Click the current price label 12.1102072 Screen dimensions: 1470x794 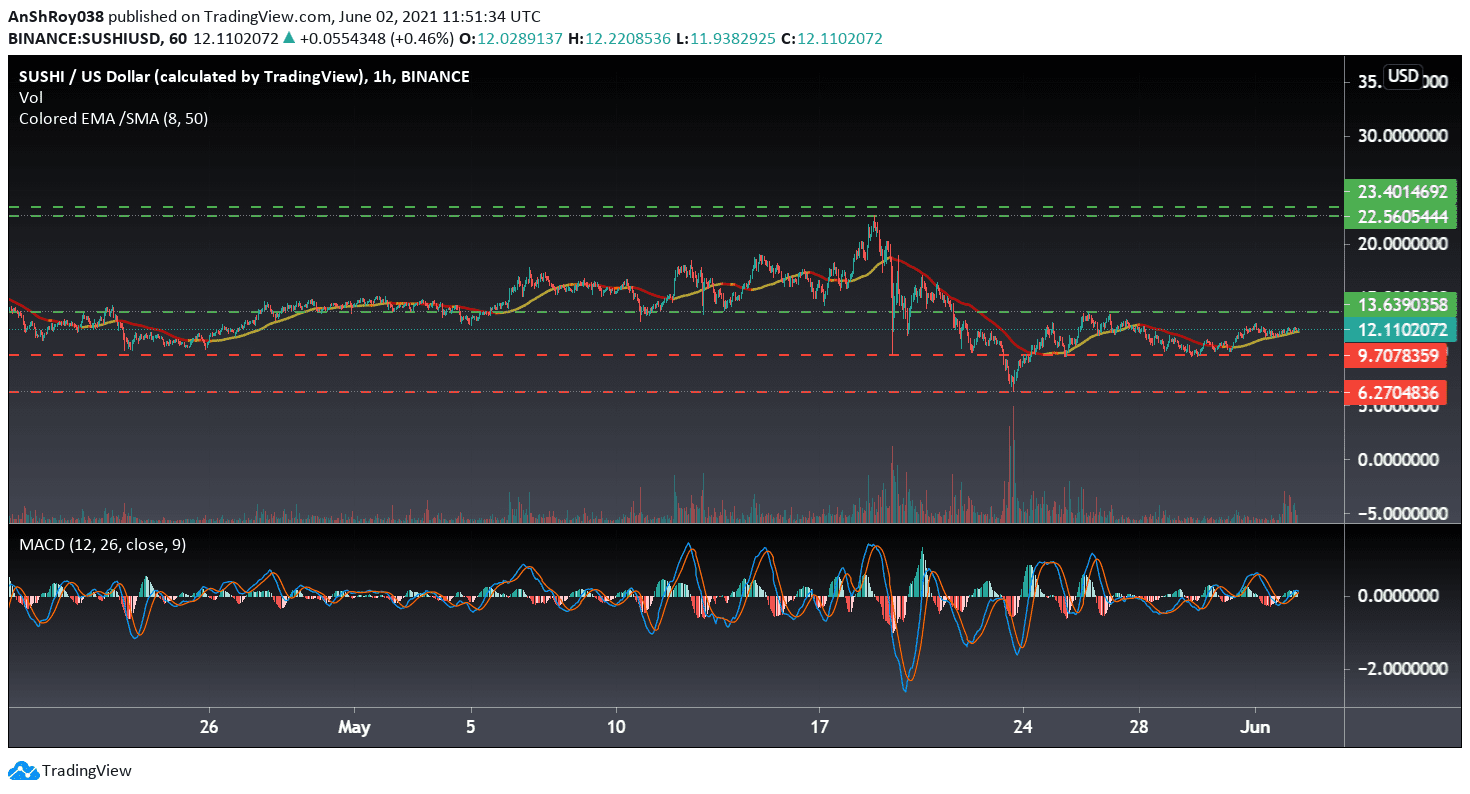click(x=1396, y=330)
